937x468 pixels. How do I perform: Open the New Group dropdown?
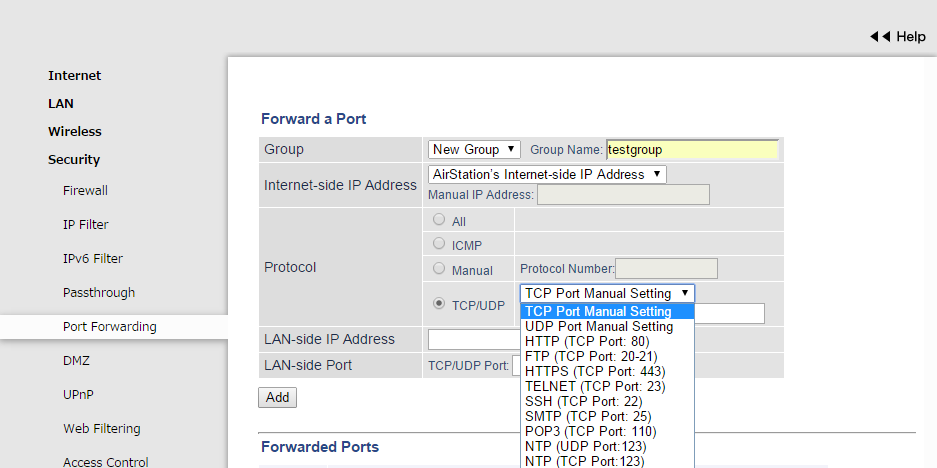point(474,149)
